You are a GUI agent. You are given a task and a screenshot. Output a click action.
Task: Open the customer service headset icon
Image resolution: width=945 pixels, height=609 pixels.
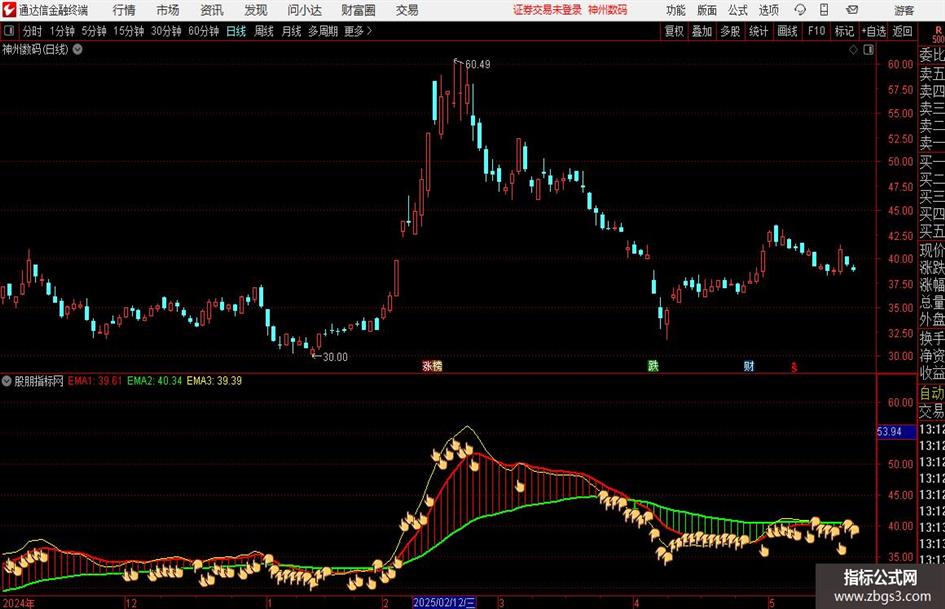[800, 10]
